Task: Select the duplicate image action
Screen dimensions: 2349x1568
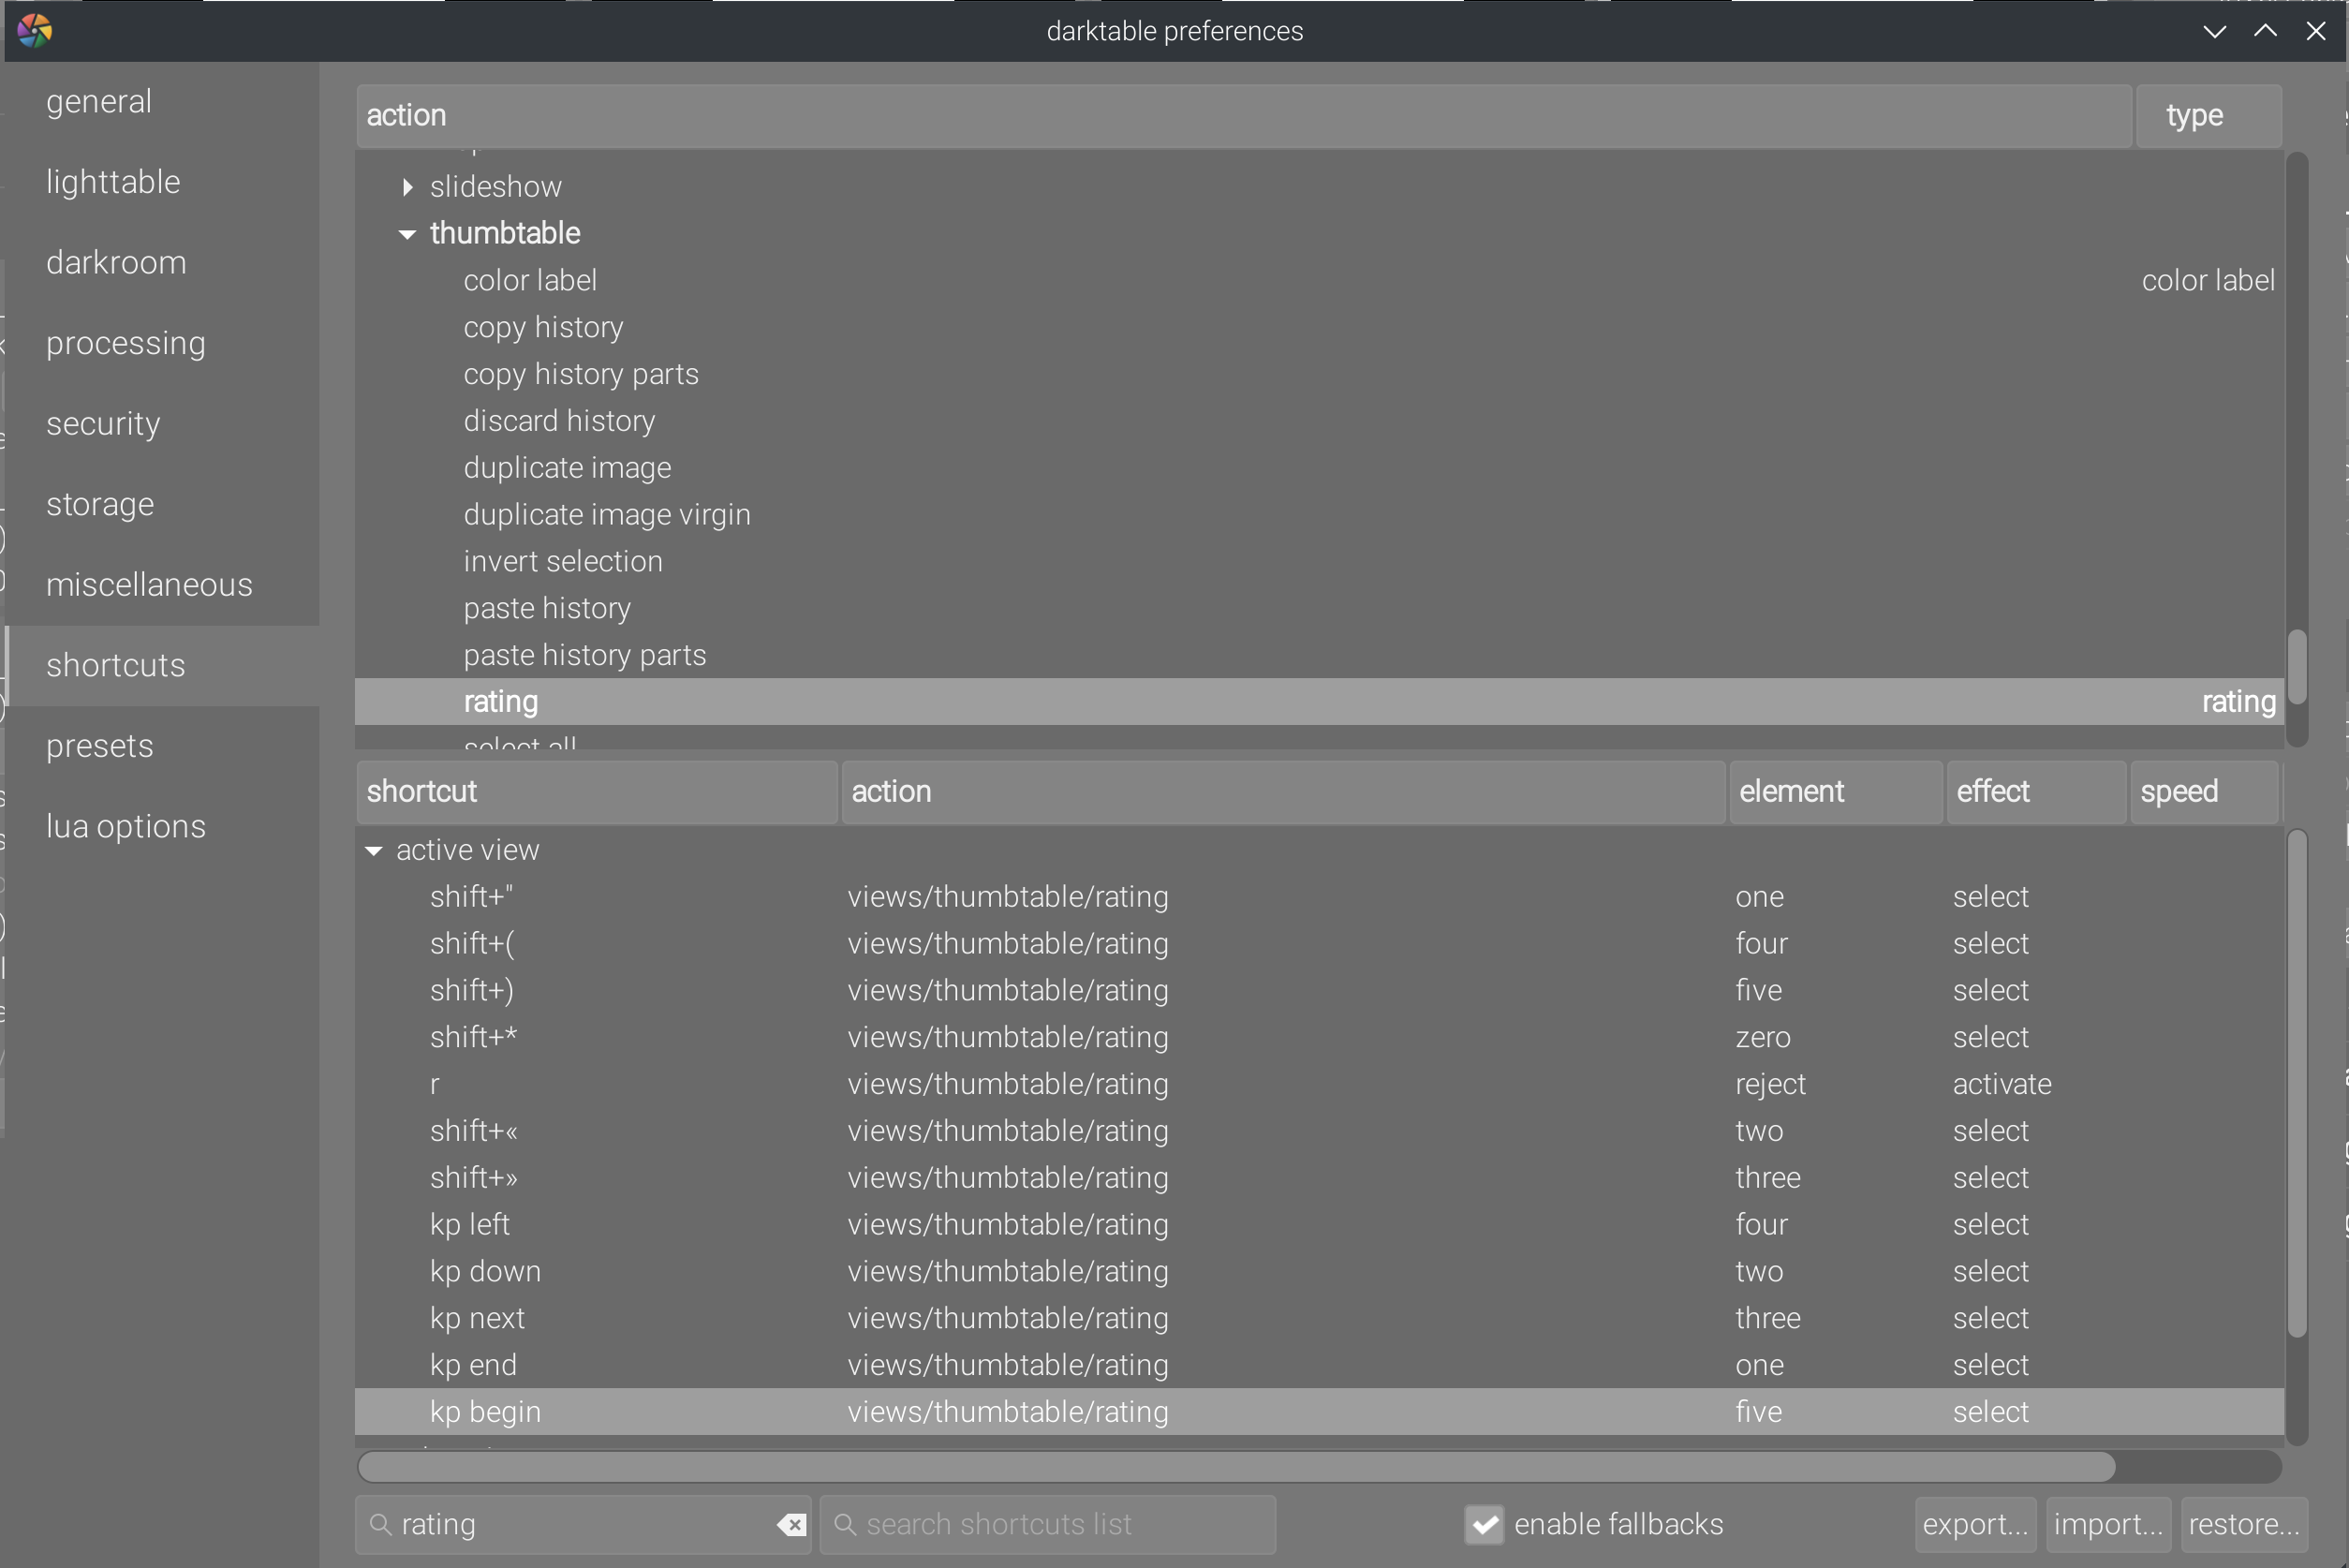Action: [x=1319, y=468]
